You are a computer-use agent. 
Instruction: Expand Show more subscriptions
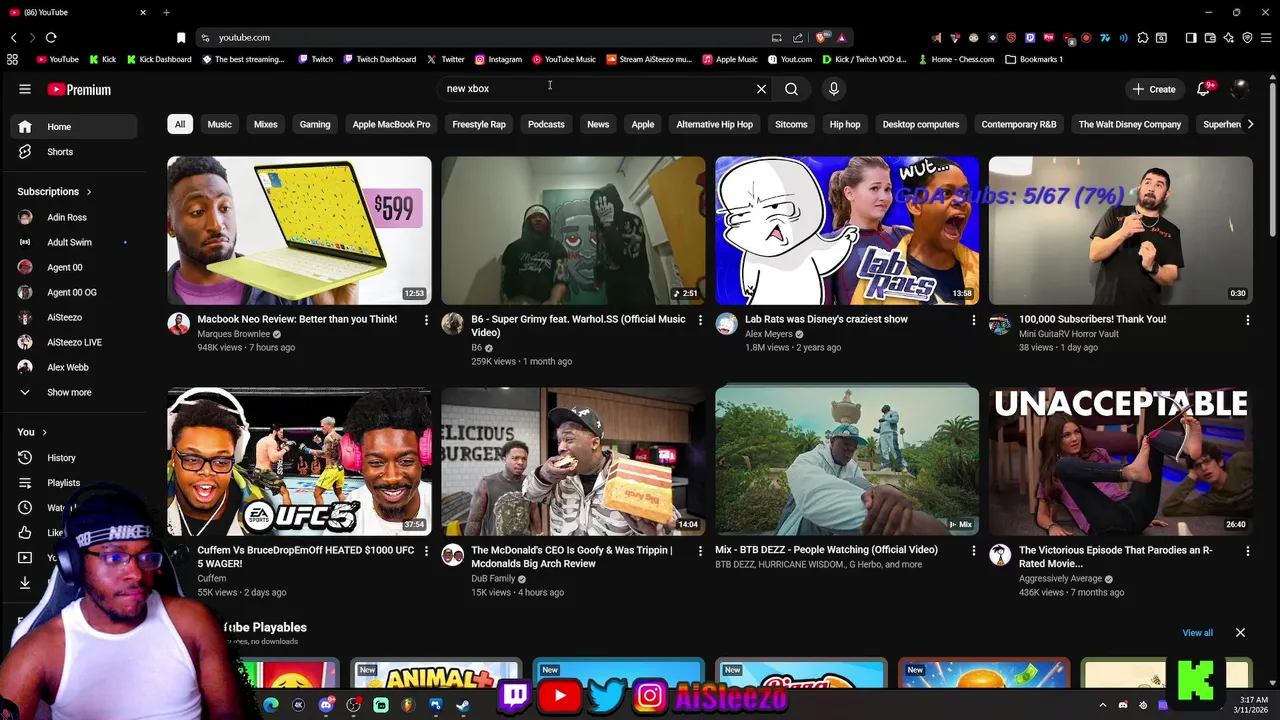coord(68,392)
